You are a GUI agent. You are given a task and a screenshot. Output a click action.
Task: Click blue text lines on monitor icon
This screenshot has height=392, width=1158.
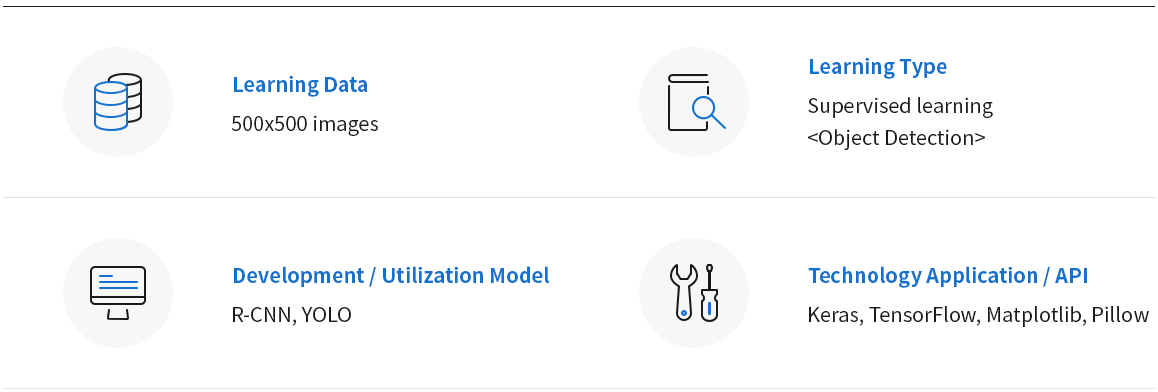(x=118, y=282)
